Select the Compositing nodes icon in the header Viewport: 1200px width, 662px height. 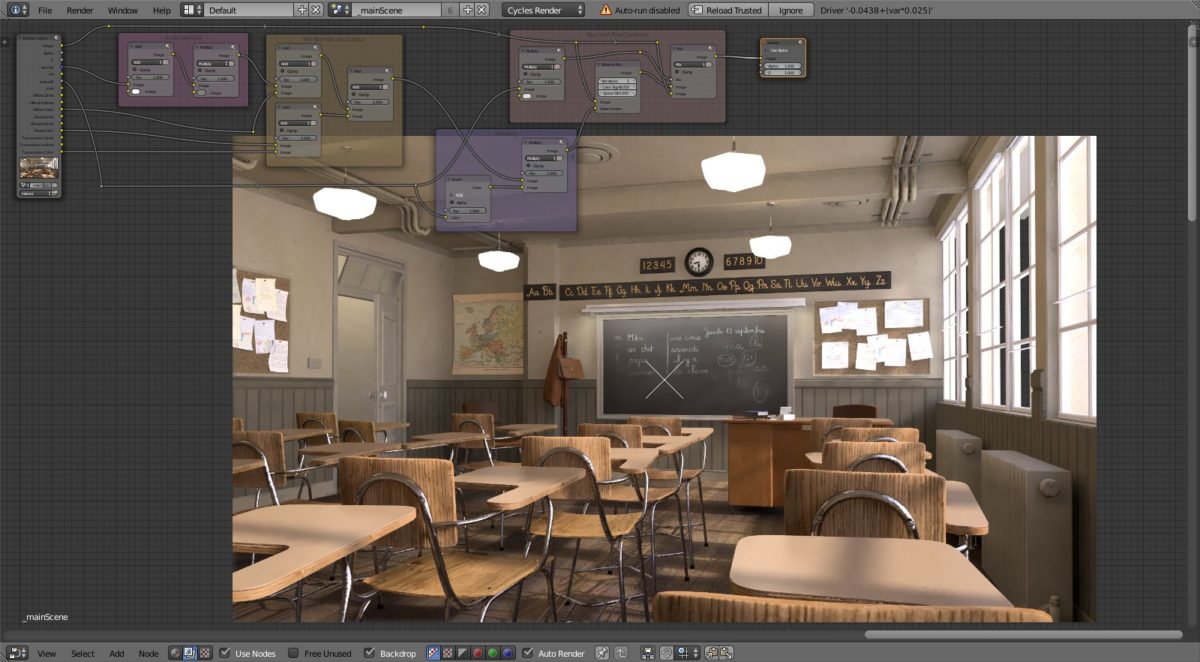pyautogui.click(x=190, y=653)
